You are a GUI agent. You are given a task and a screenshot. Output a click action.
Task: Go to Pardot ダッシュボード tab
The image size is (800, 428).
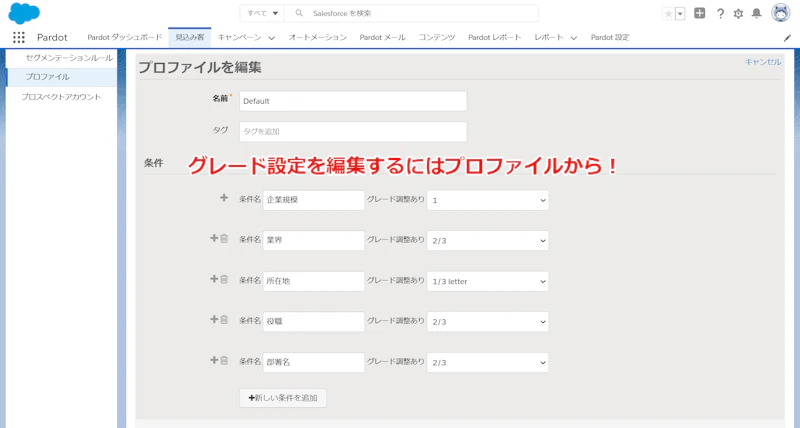(x=125, y=37)
